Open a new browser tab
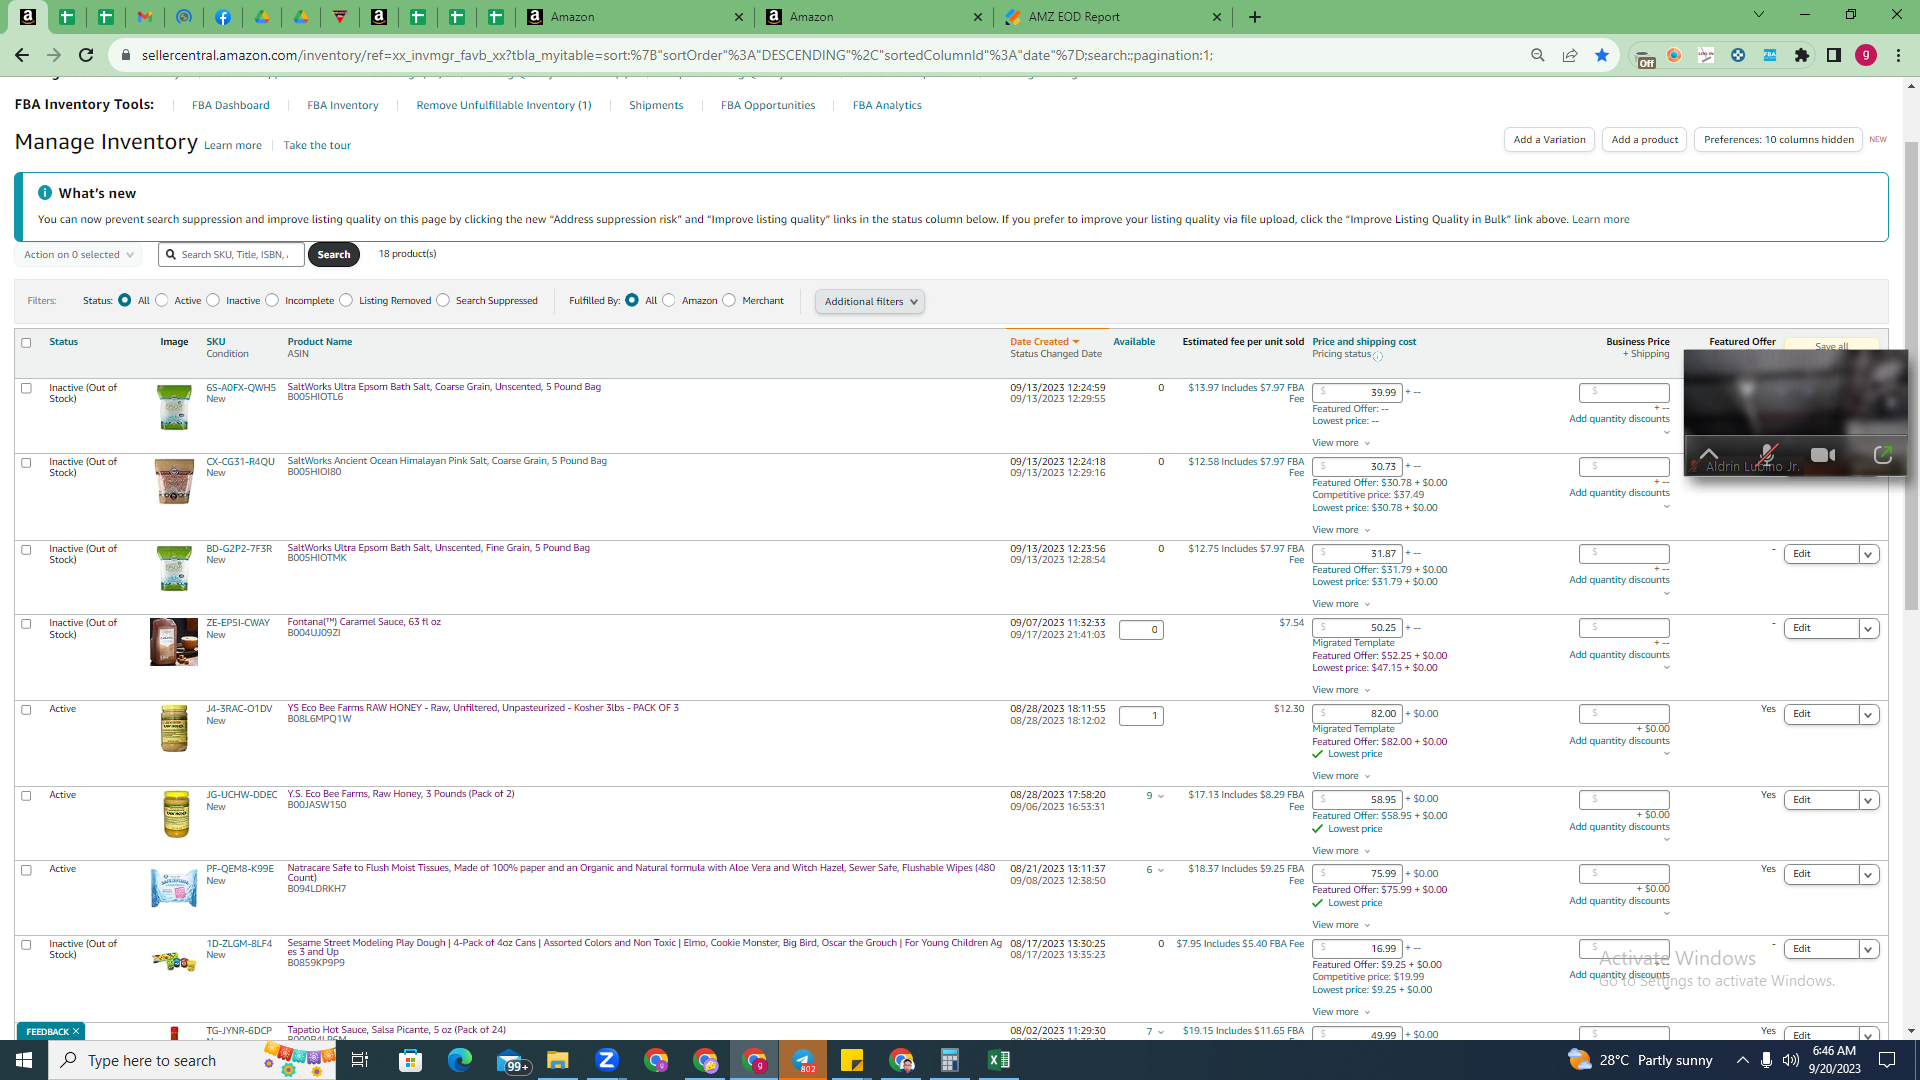Screen dimensions: 1920x1080 [1255, 17]
